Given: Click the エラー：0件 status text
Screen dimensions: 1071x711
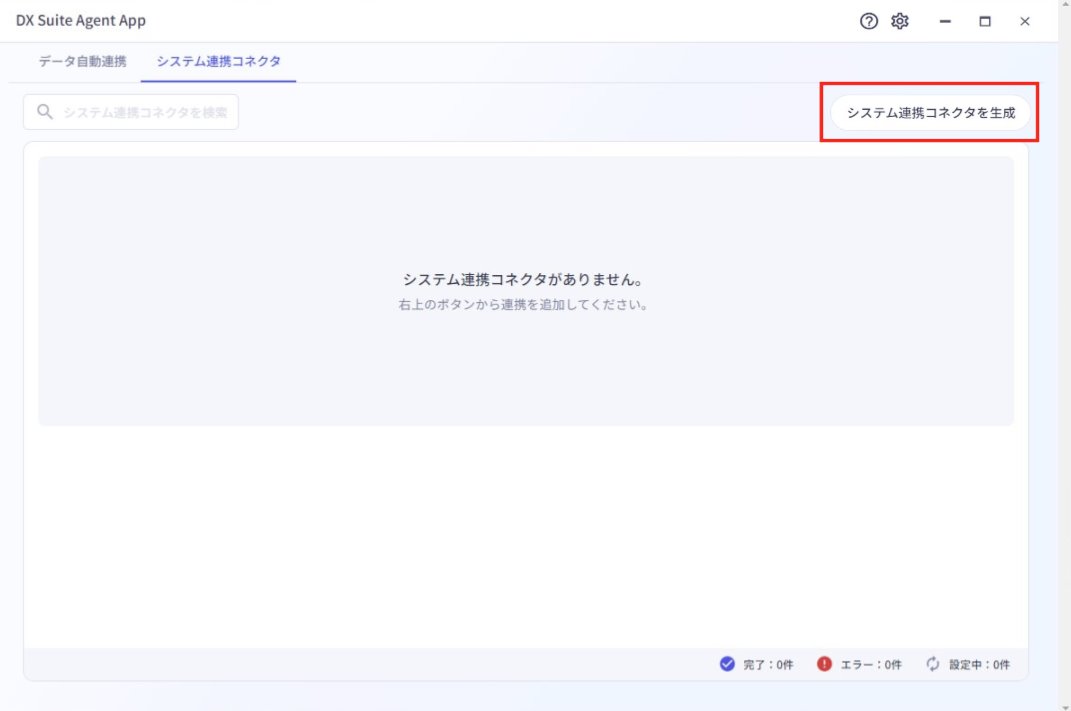Looking at the screenshot, I should tap(871, 665).
